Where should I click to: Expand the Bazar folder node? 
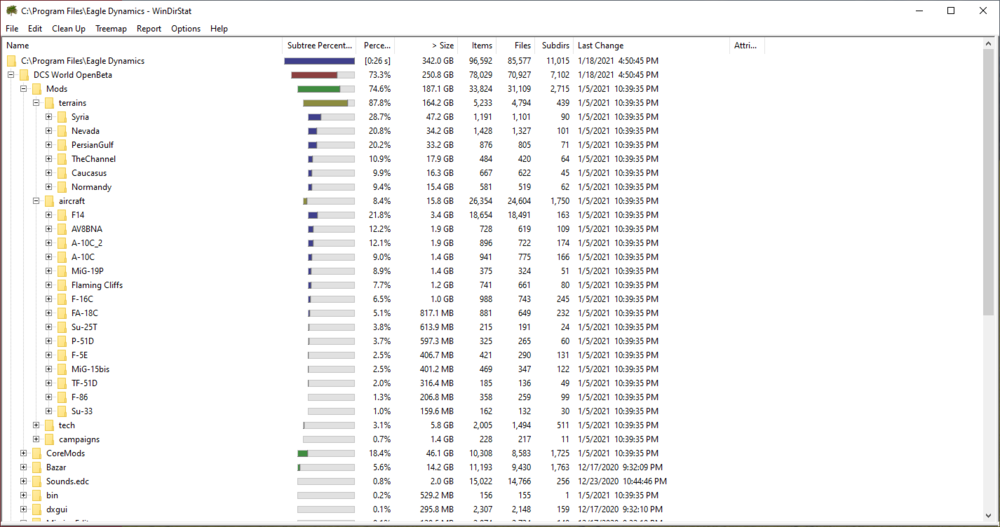coord(24,467)
